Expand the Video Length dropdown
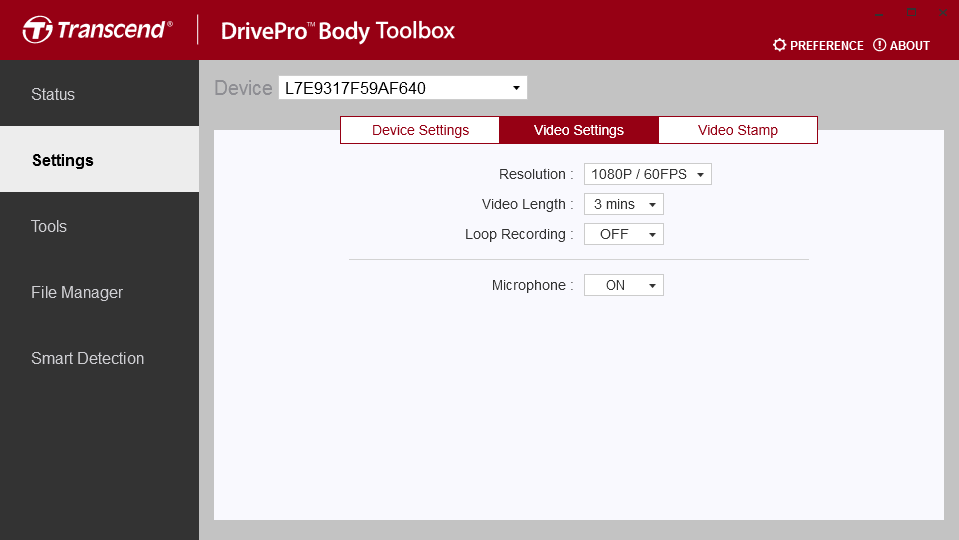Viewport: 959px width, 540px height. tap(624, 204)
